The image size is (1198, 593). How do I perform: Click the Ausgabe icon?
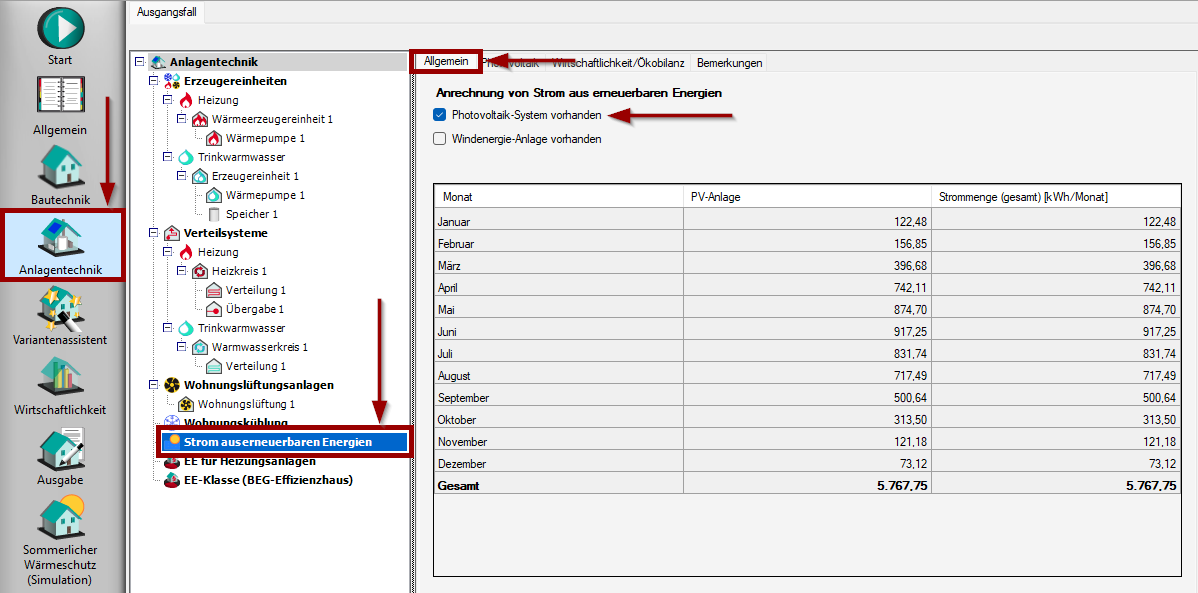(x=60, y=448)
